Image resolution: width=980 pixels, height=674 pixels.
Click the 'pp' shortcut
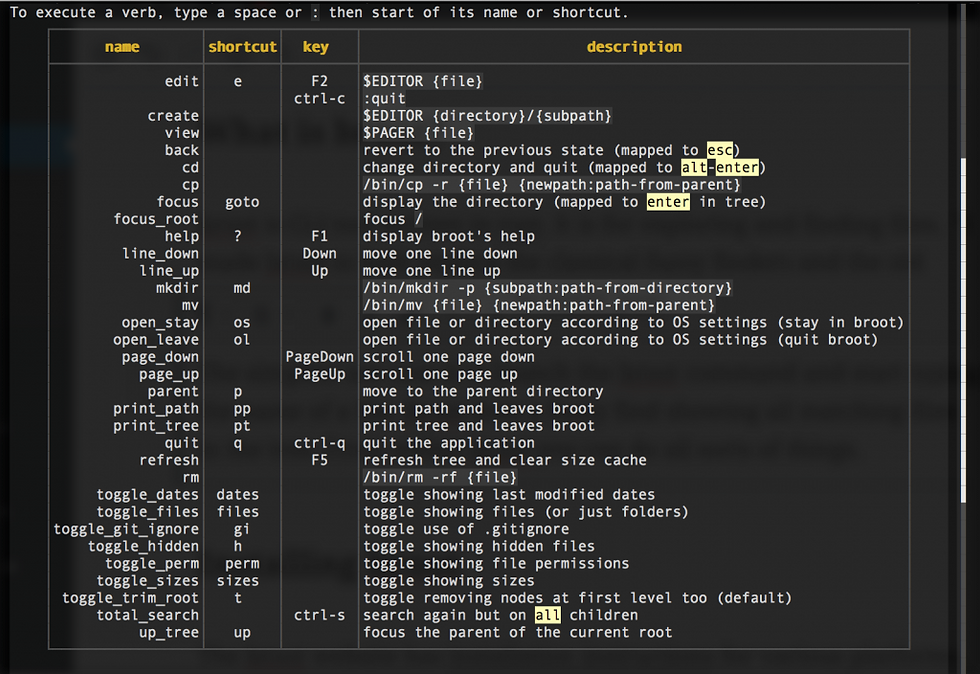(242, 409)
